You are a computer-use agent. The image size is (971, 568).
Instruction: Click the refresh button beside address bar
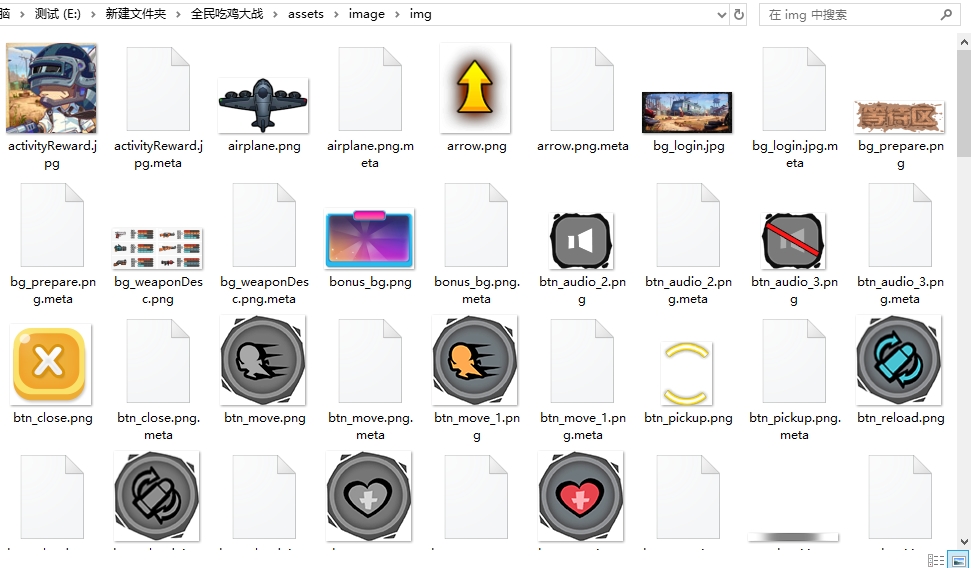pyautogui.click(x=739, y=15)
